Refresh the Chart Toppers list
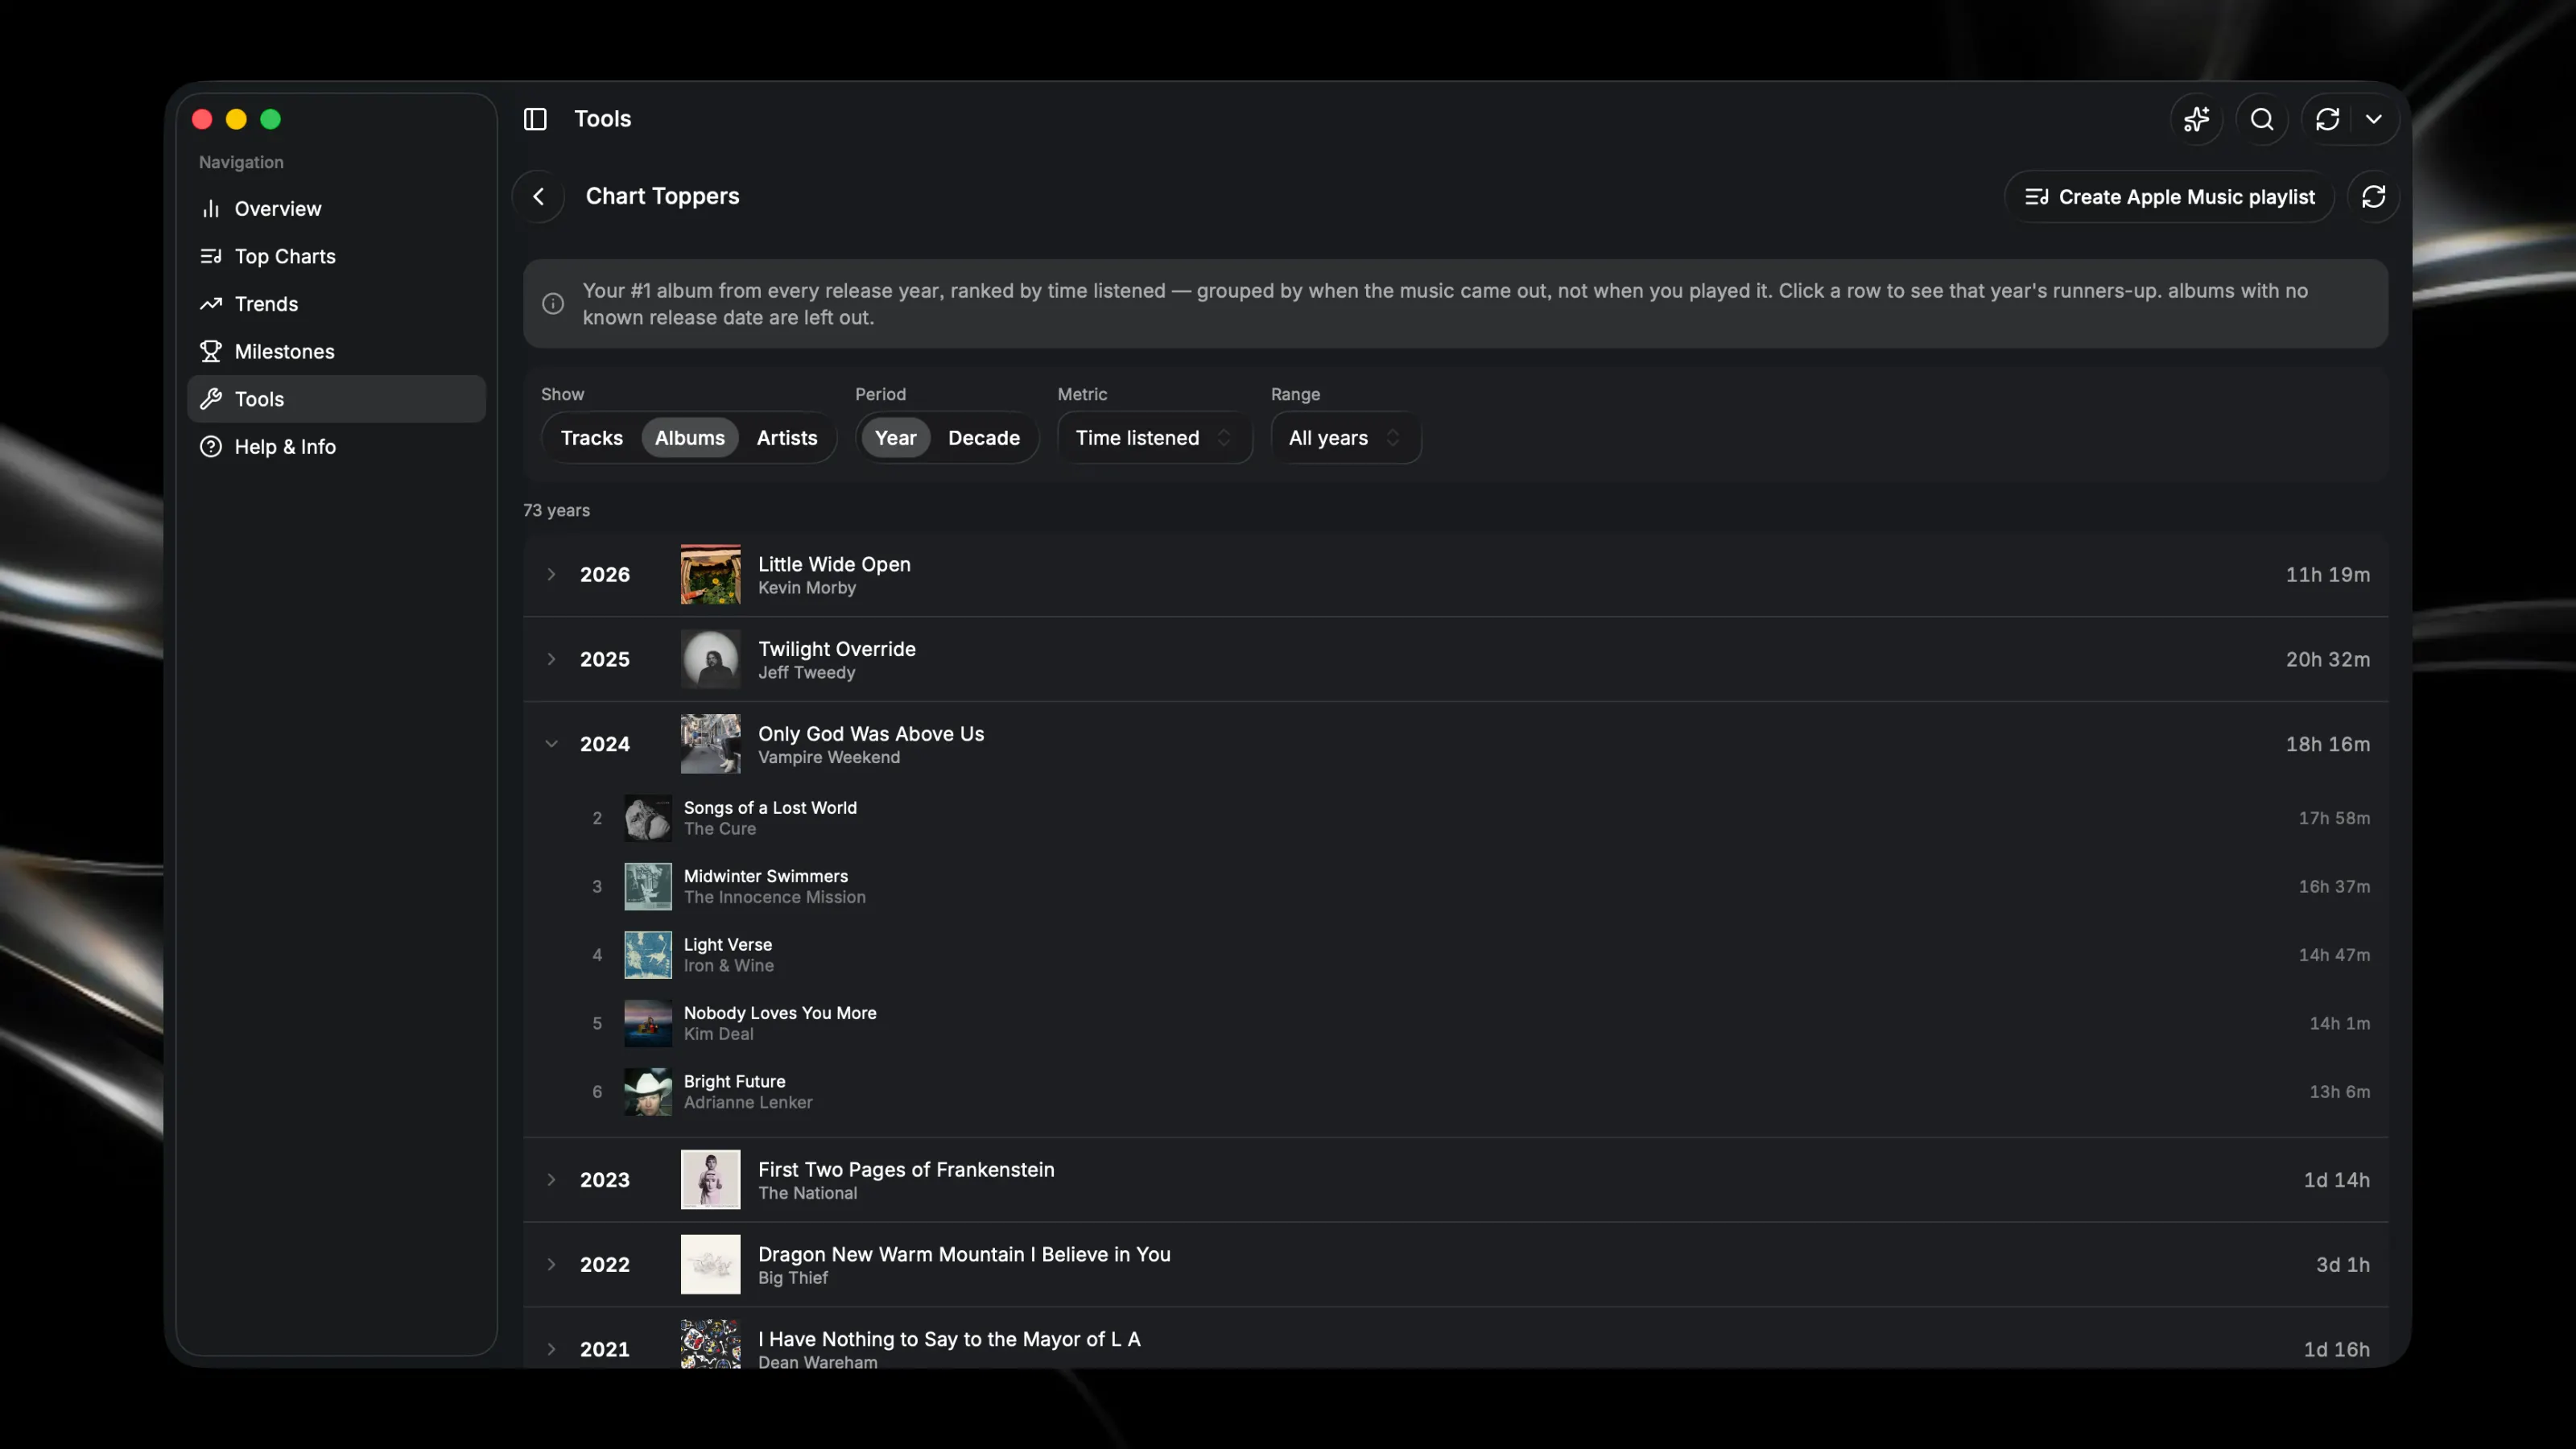 2374,196
